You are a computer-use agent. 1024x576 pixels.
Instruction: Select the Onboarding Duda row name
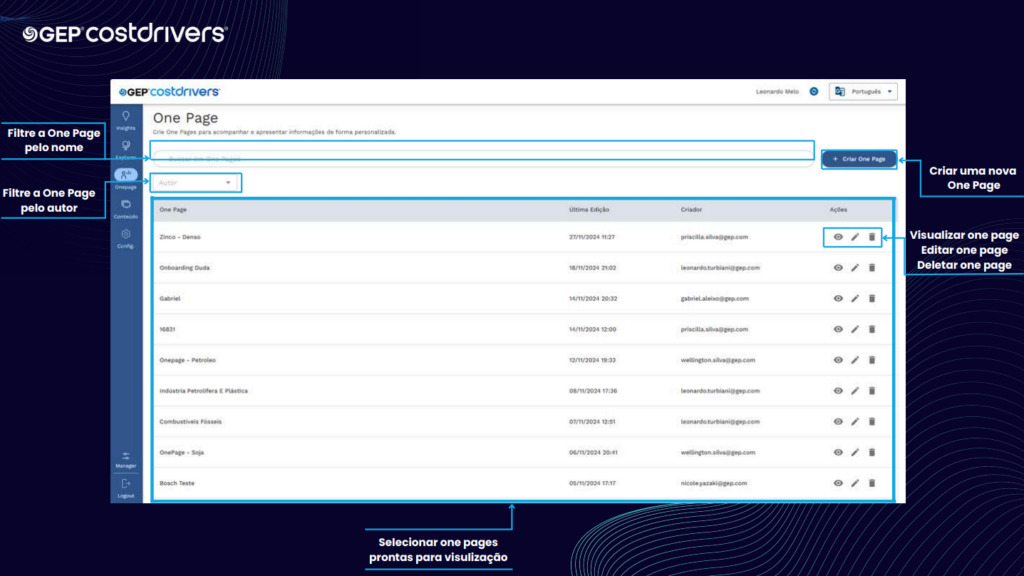click(x=185, y=268)
